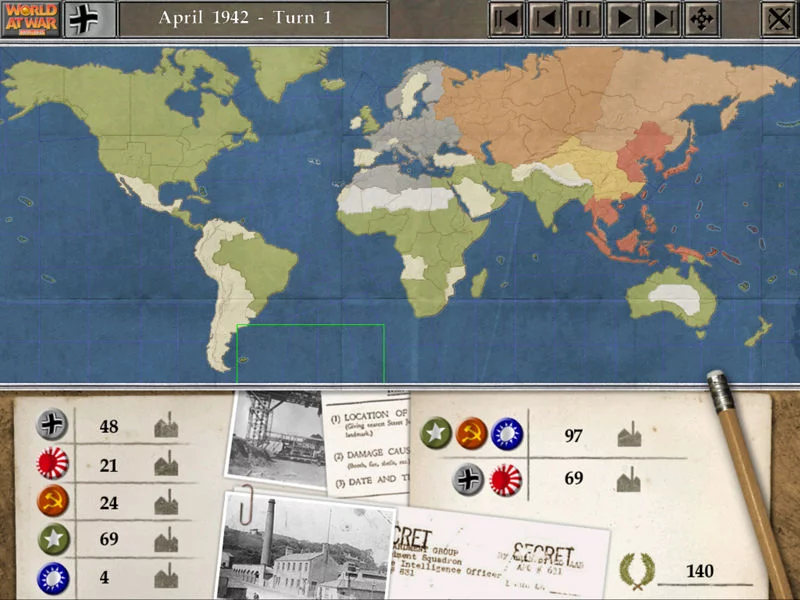Image resolution: width=800 pixels, height=600 pixels.
Task: Click Japan home islands on the map
Action: (682, 162)
